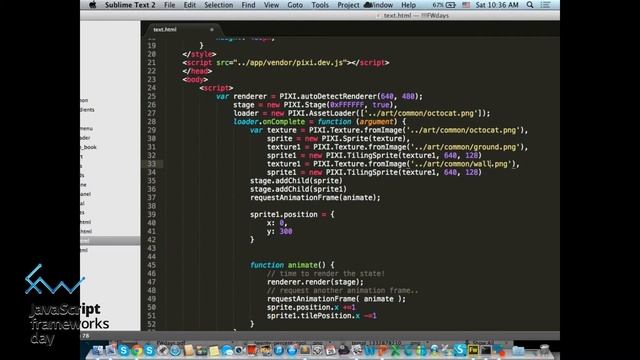640x360 pixels.
Task: Click the '_book' item in the sidebar
Action: [89, 147]
